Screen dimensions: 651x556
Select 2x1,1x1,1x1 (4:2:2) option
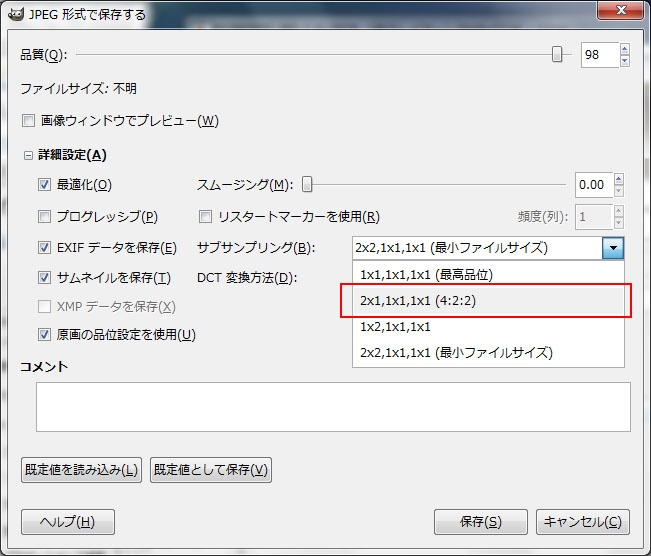coord(488,300)
